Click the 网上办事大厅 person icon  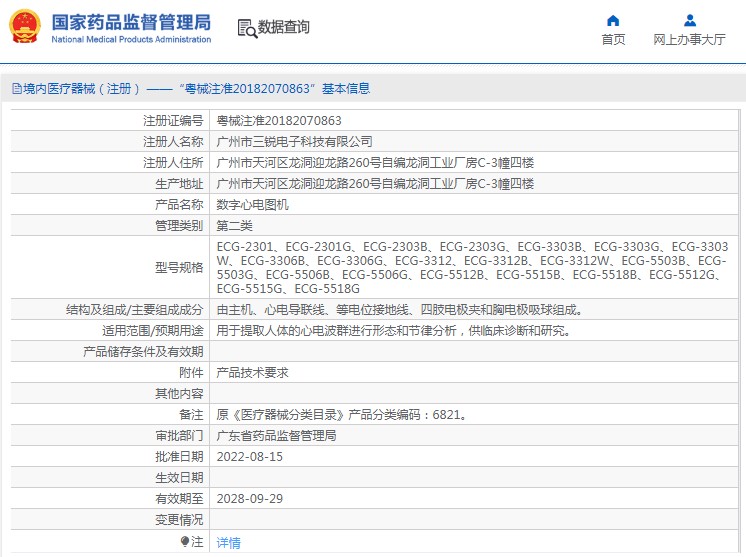(x=689, y=20)
